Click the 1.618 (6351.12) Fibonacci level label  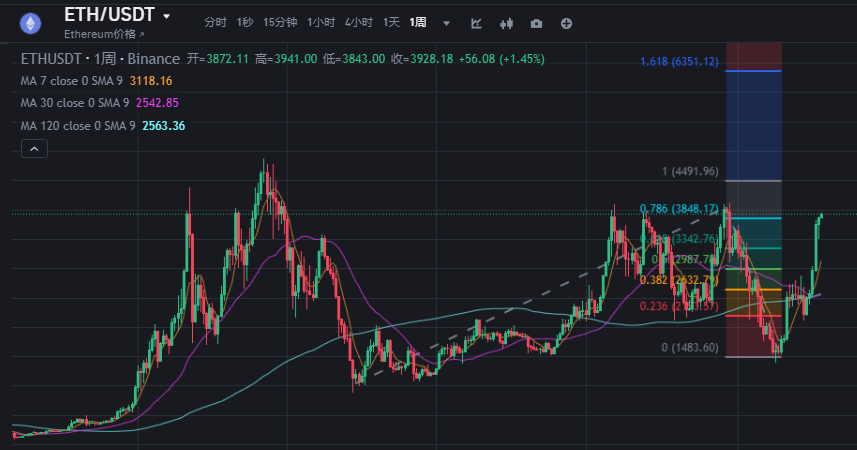coord(679,62)
